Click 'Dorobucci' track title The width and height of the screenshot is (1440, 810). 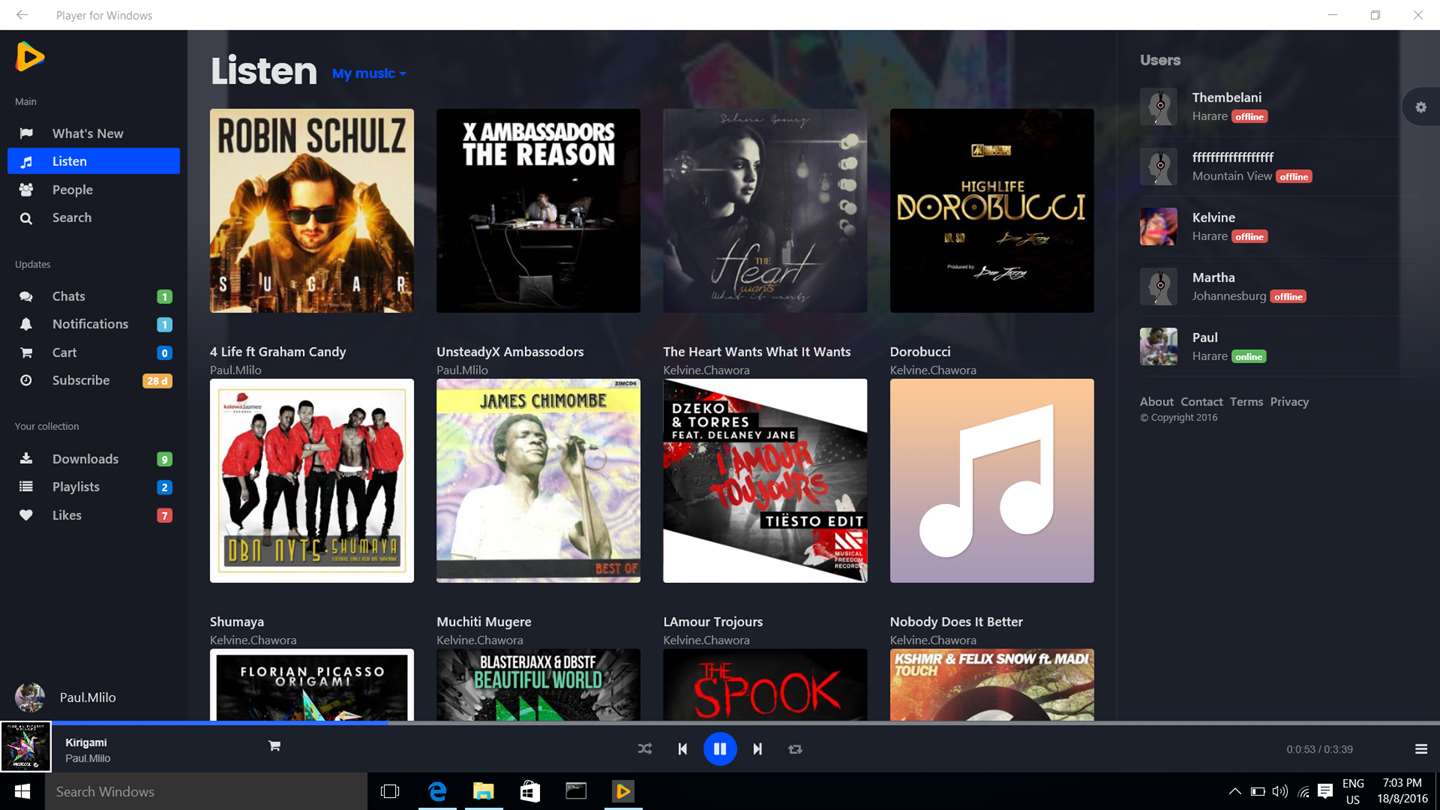tap(920, 352)
